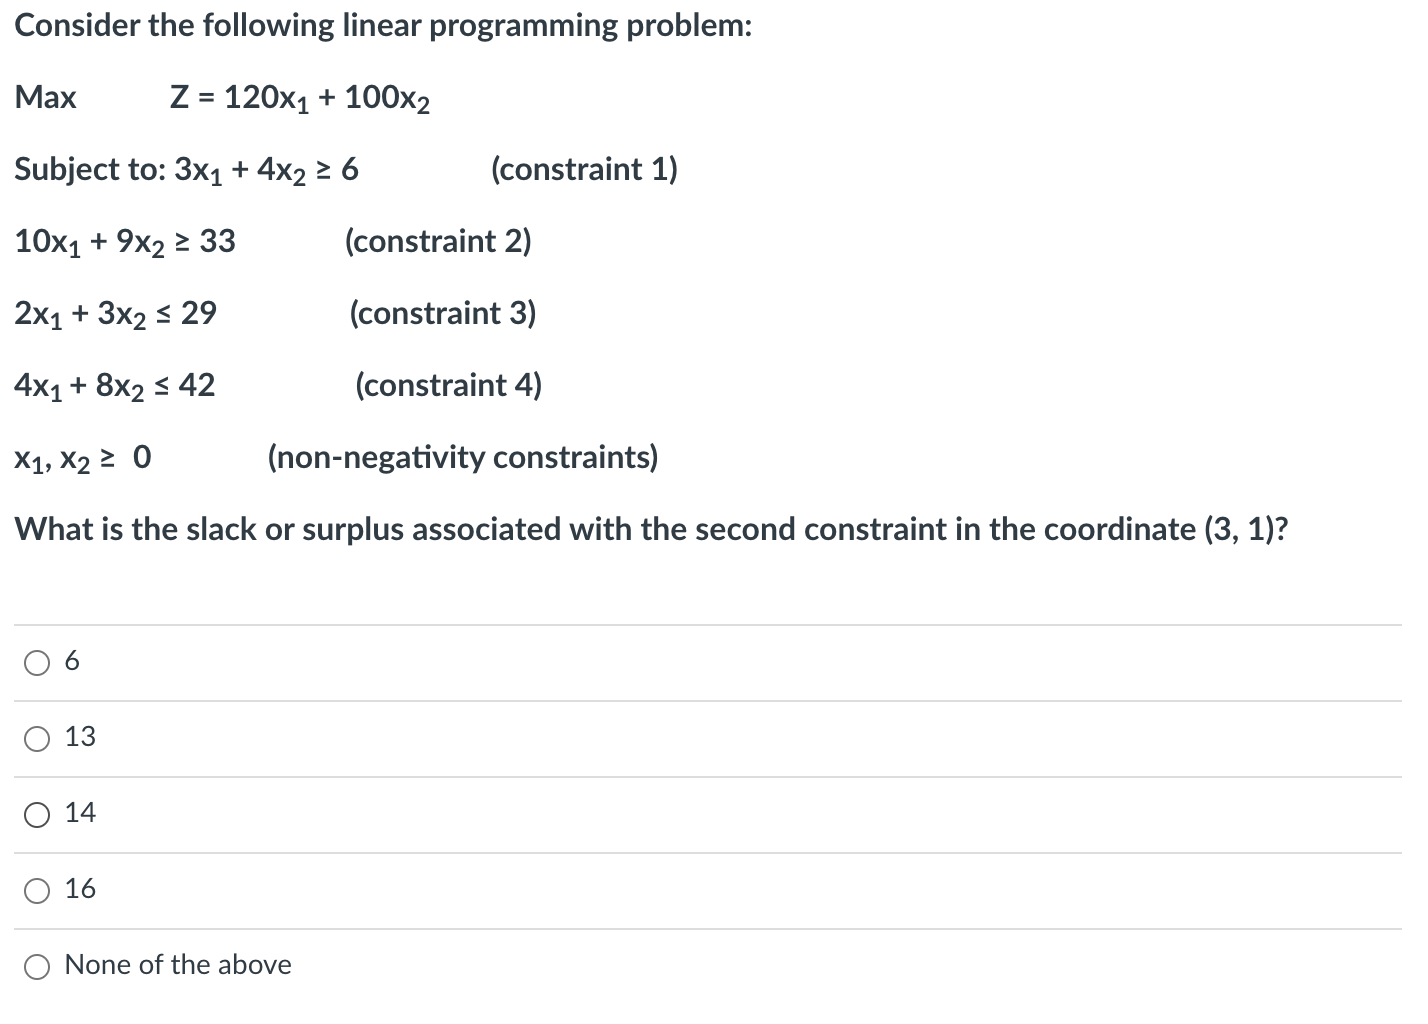This screenshot has height=1024, width=1428.
Task: Click the constraint 4 inequality text
Action: point(115,384)
